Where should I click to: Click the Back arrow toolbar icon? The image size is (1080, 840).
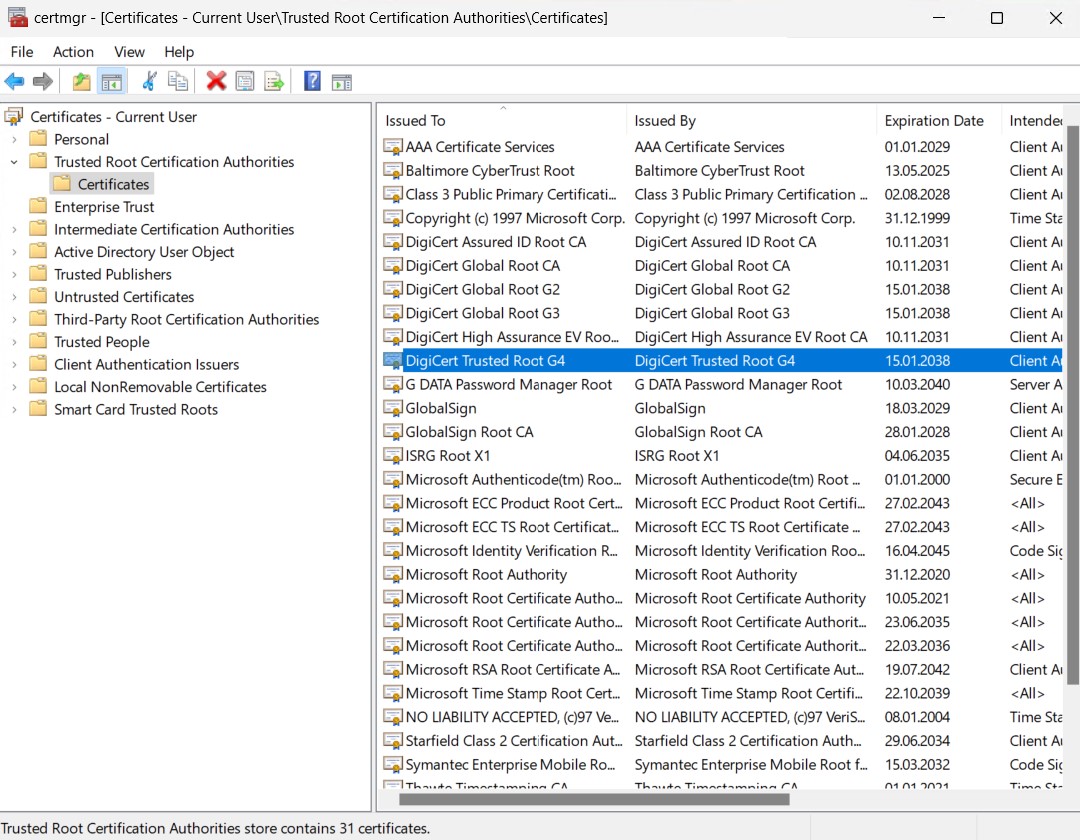[x=14, y=82]
